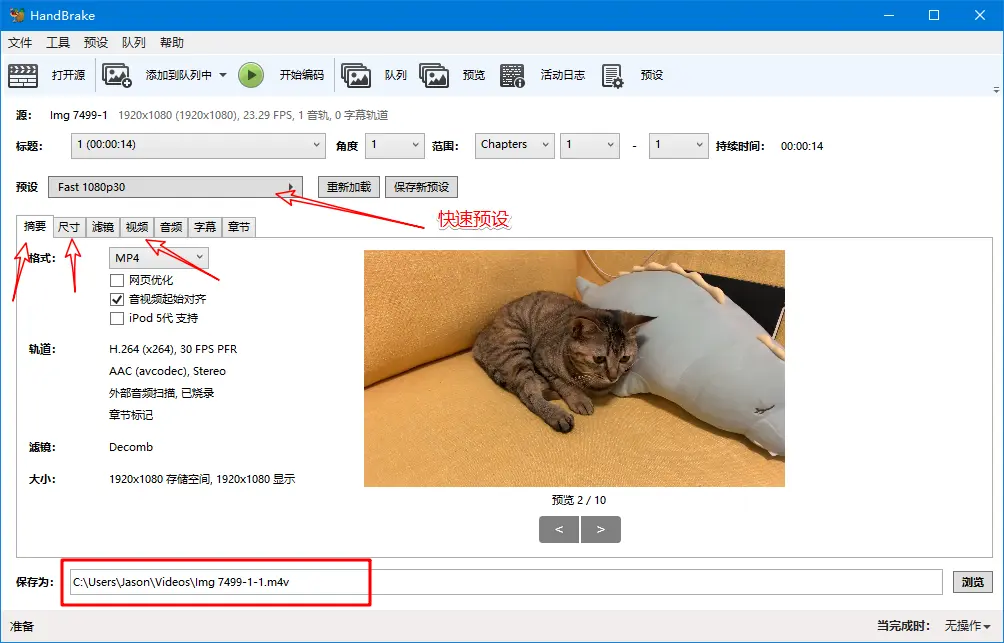Open the 队列 menu in menu bar
This screenshot has width=1004, height=643.
click(x=133, y=43)
